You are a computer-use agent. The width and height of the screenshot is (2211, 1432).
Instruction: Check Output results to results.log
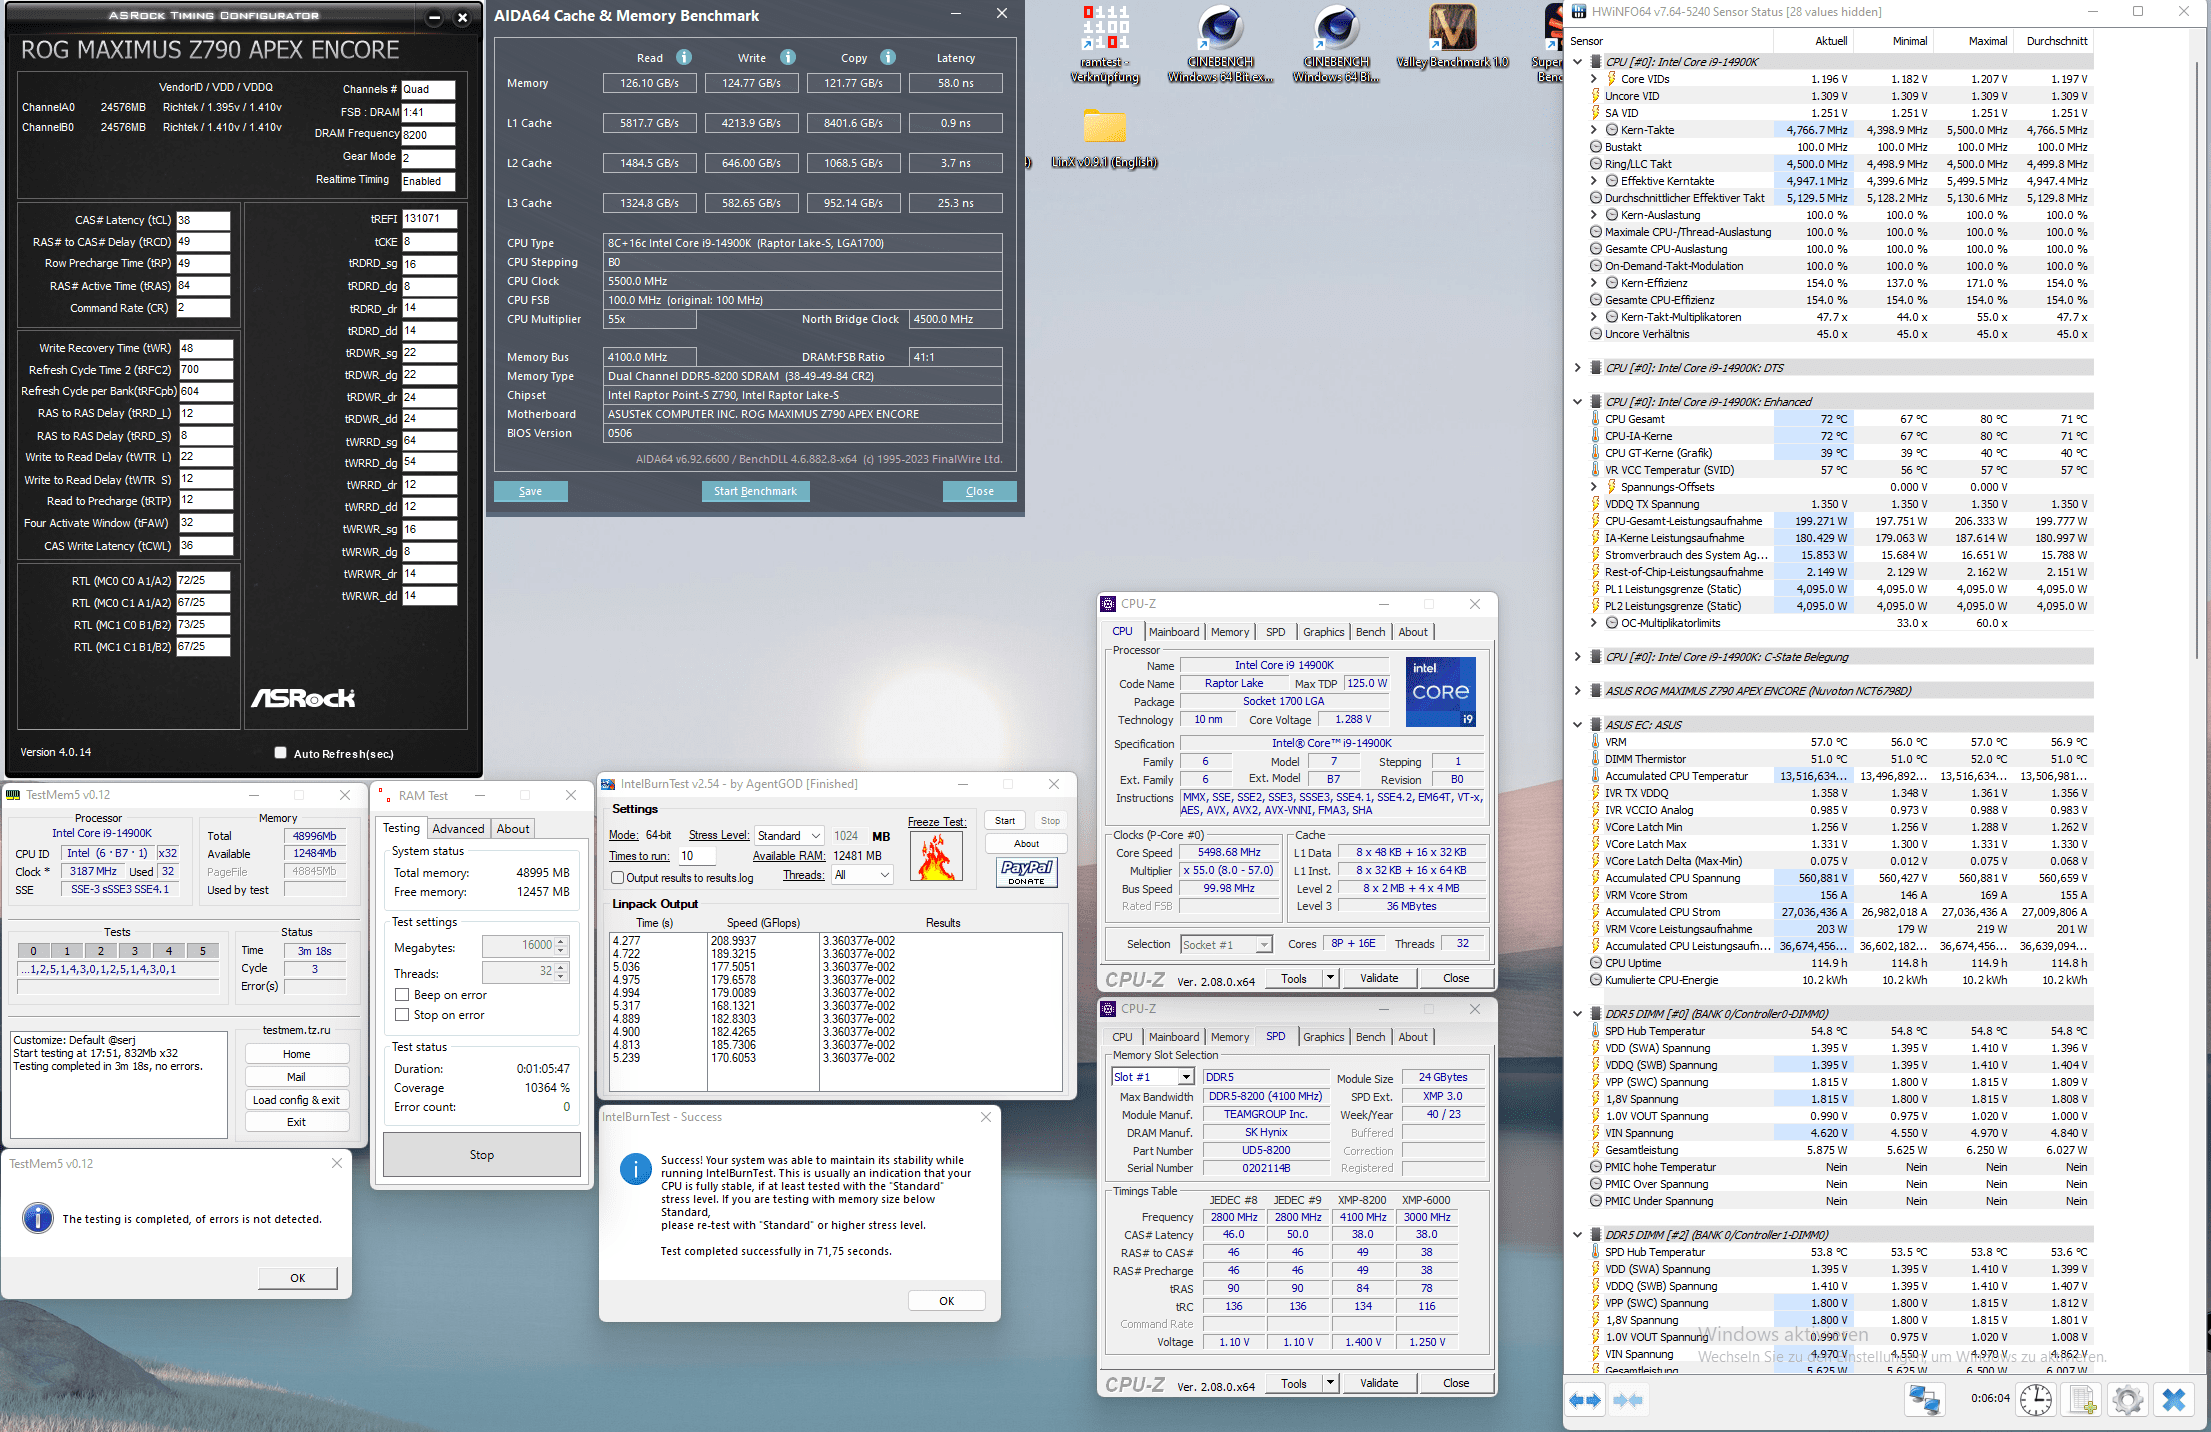618,878
